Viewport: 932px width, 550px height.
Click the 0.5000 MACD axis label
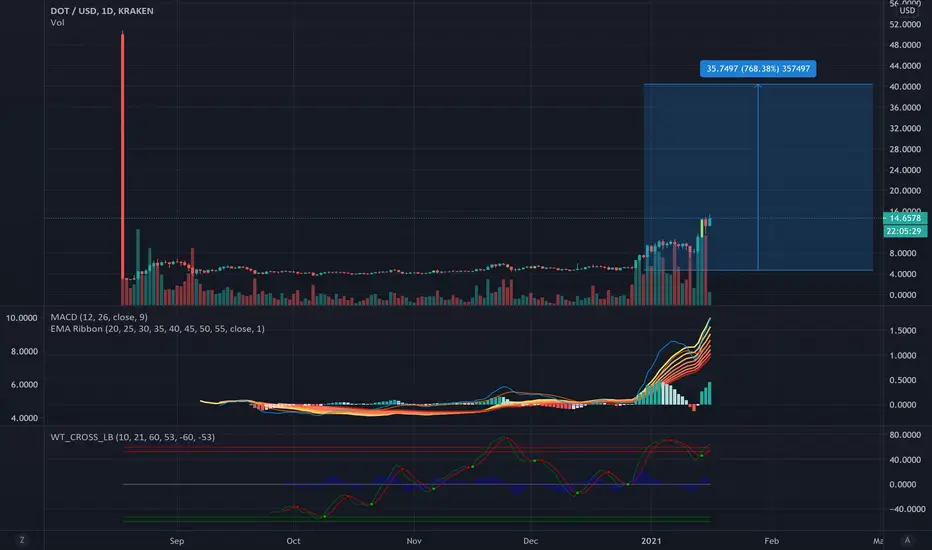click(x=902, y=380)
